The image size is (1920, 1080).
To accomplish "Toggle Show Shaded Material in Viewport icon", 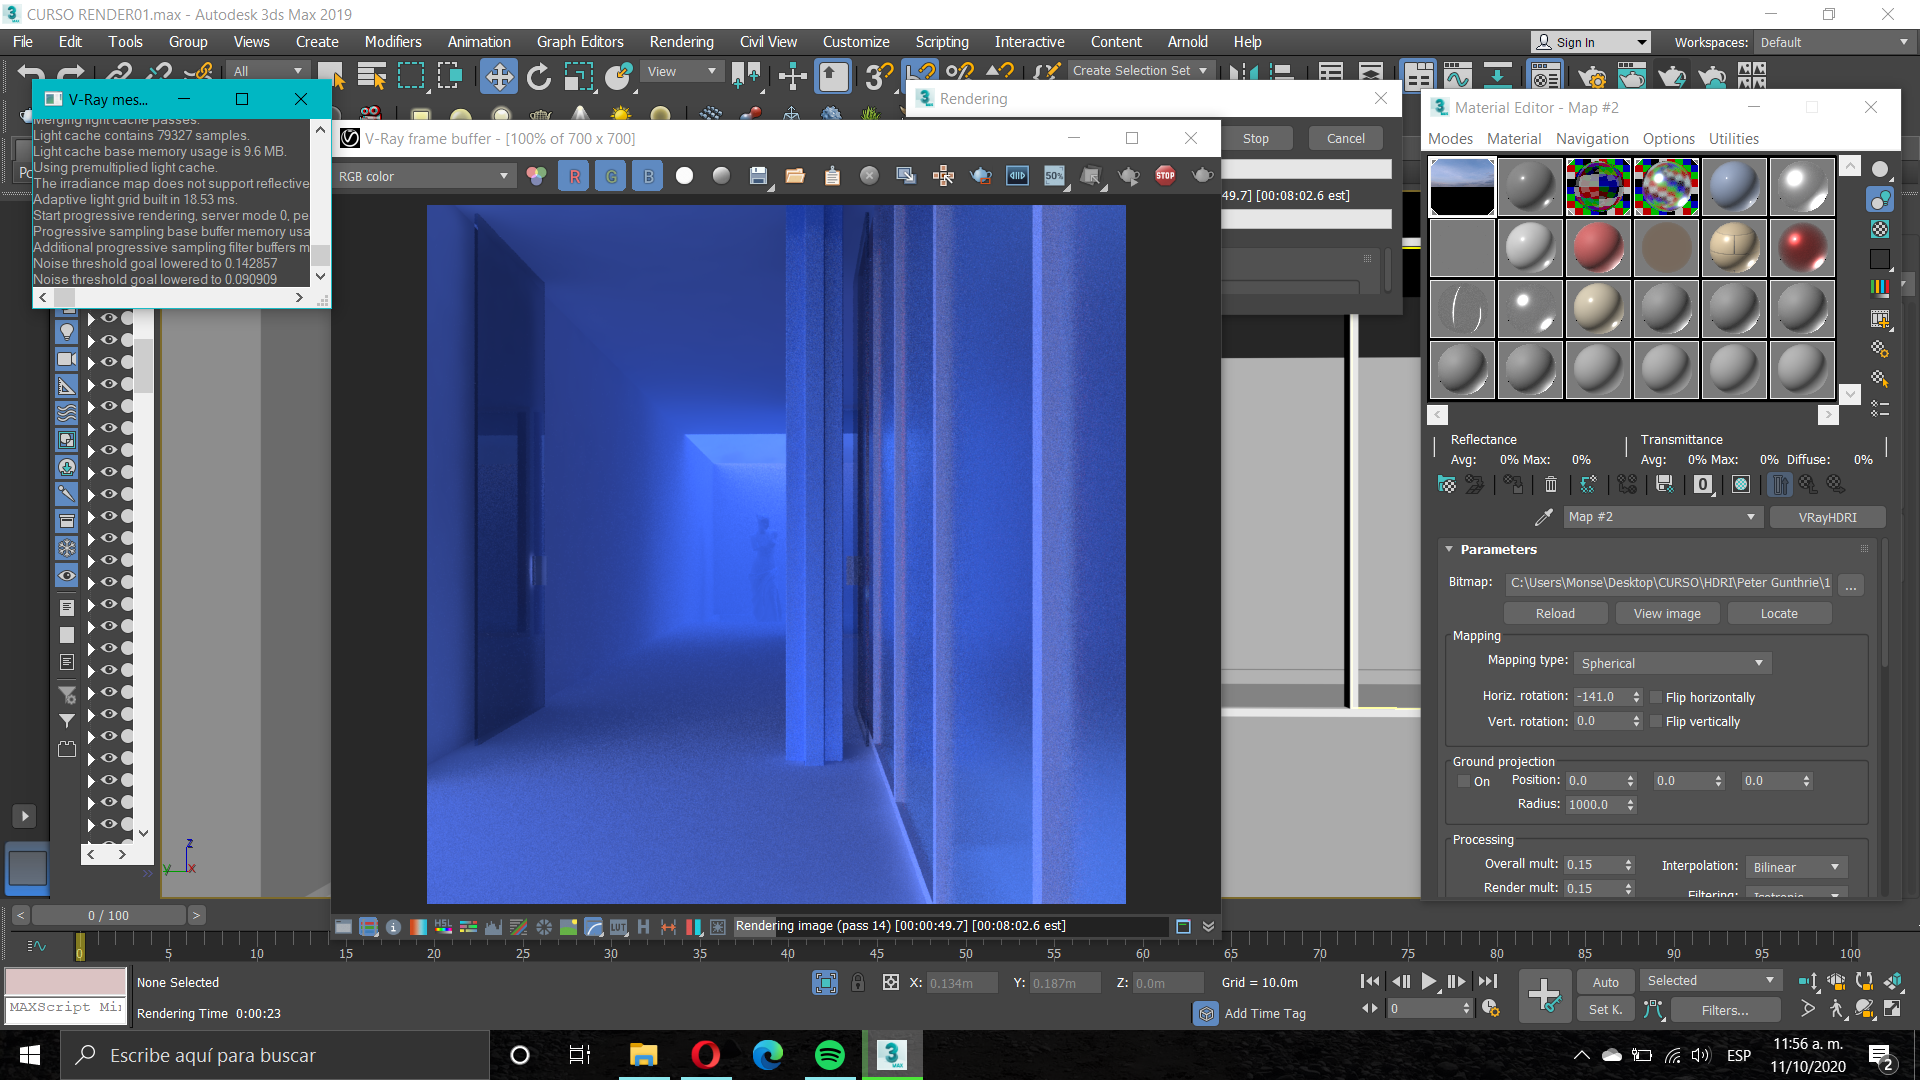I will (x=1741, y=485).
